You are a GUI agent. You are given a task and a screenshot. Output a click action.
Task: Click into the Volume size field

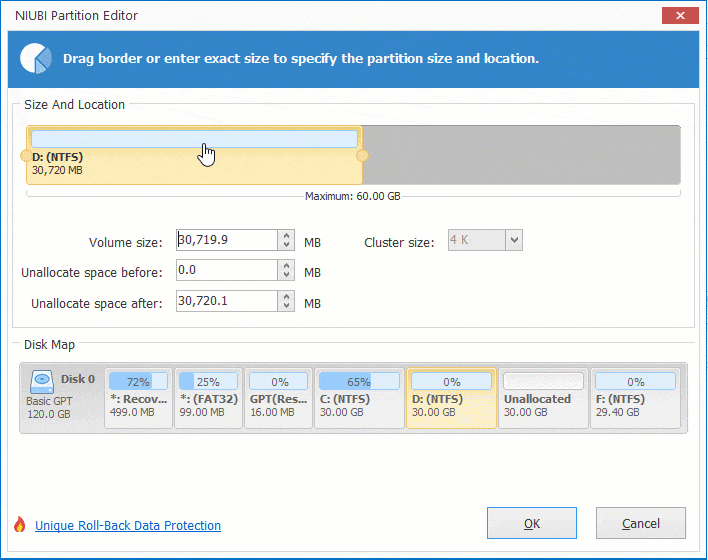[x=227, y=240]
